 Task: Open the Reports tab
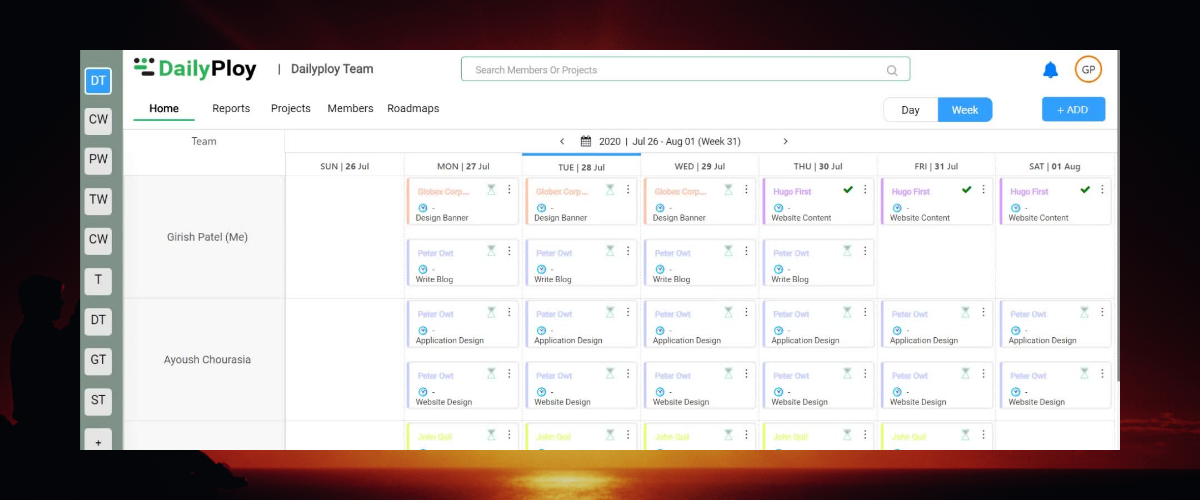231,109
